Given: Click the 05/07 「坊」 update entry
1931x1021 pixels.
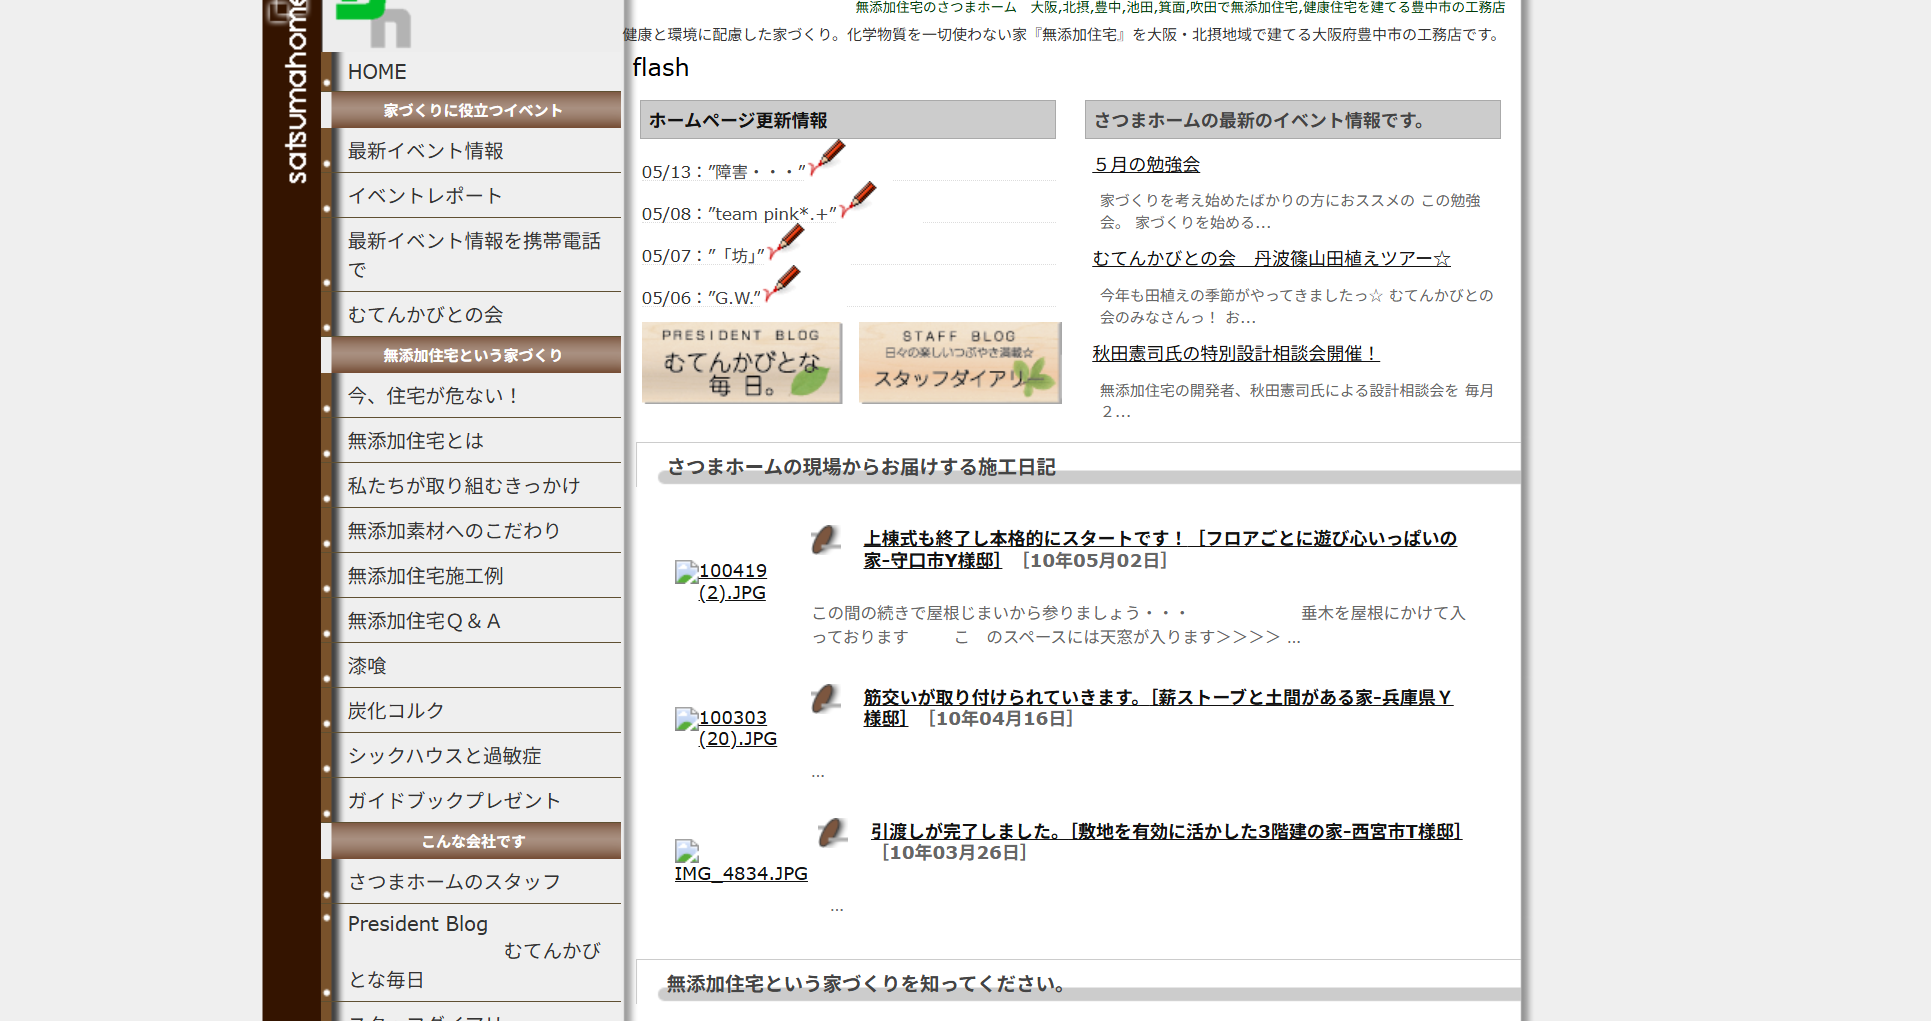Looking at the screenshot, I should (x=702, y=256).
